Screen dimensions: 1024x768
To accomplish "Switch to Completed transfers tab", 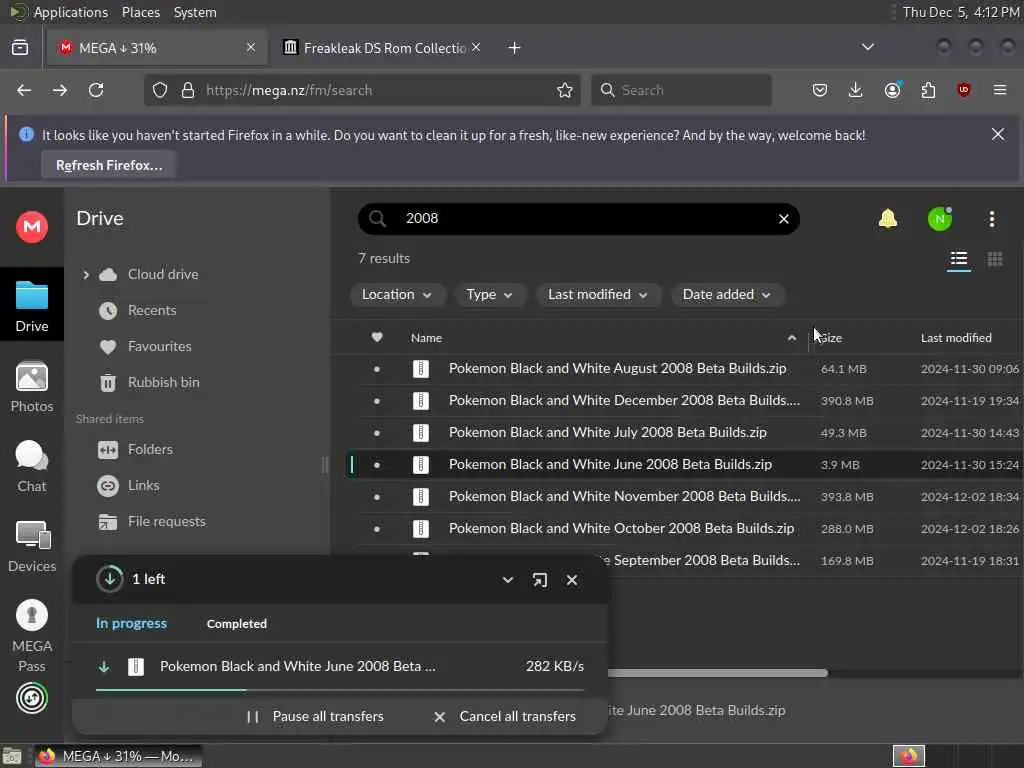I will click(x=236, y=624).
